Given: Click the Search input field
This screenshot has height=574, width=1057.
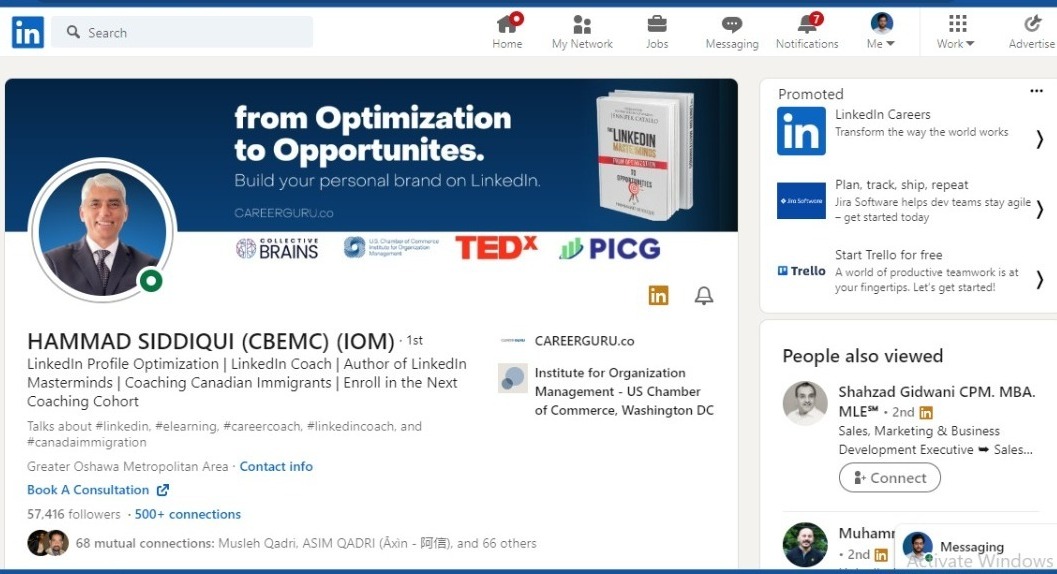Looking at the screenshot, I should tap(182, 32).
